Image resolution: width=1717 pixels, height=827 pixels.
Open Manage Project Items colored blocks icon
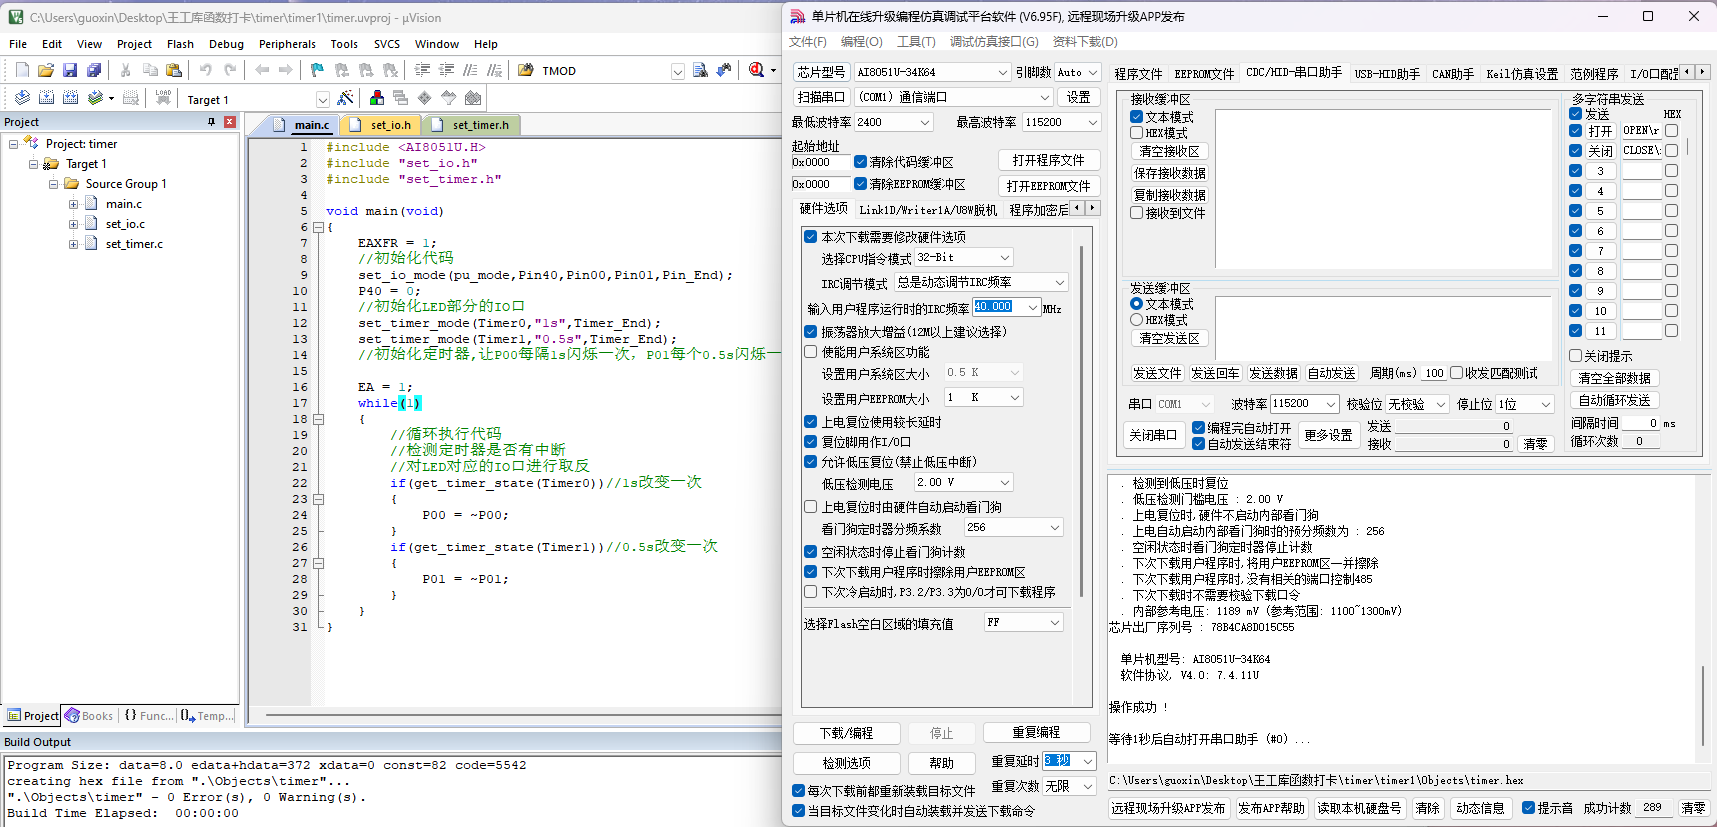click(377, 98)
